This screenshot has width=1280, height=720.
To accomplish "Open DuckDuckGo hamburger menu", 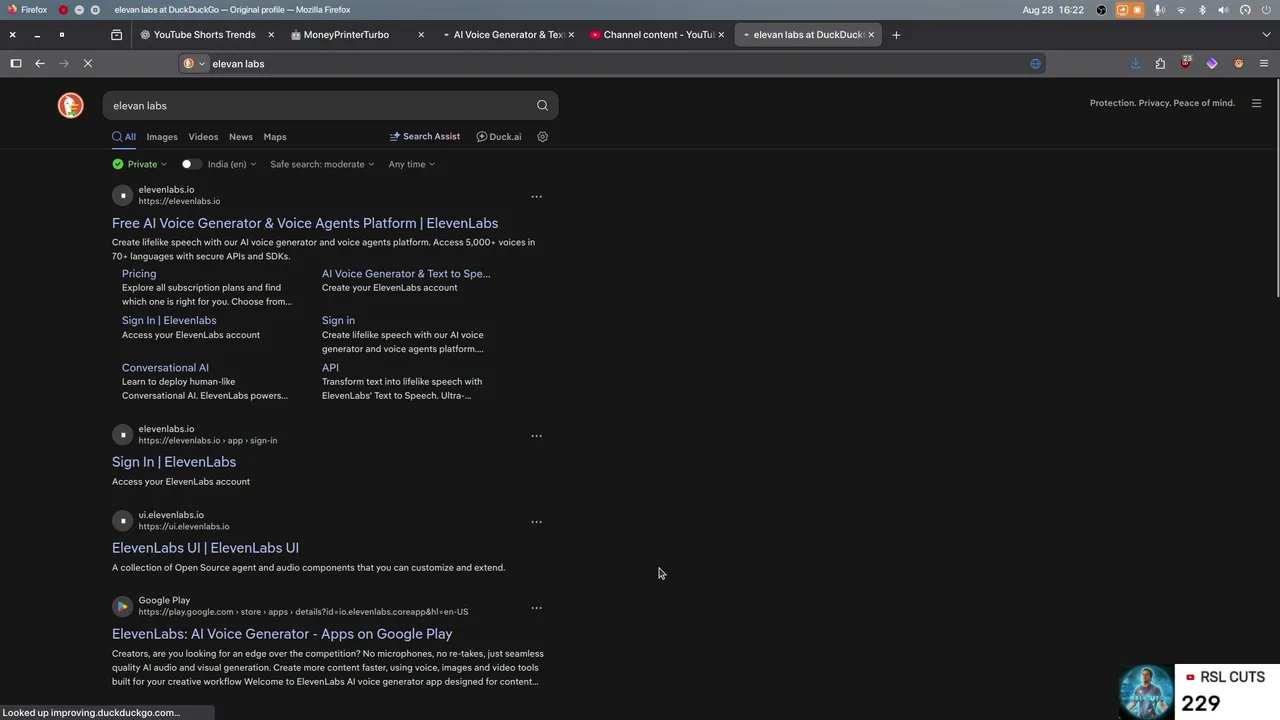I will pyautogui.click(x=1256, y=103).
